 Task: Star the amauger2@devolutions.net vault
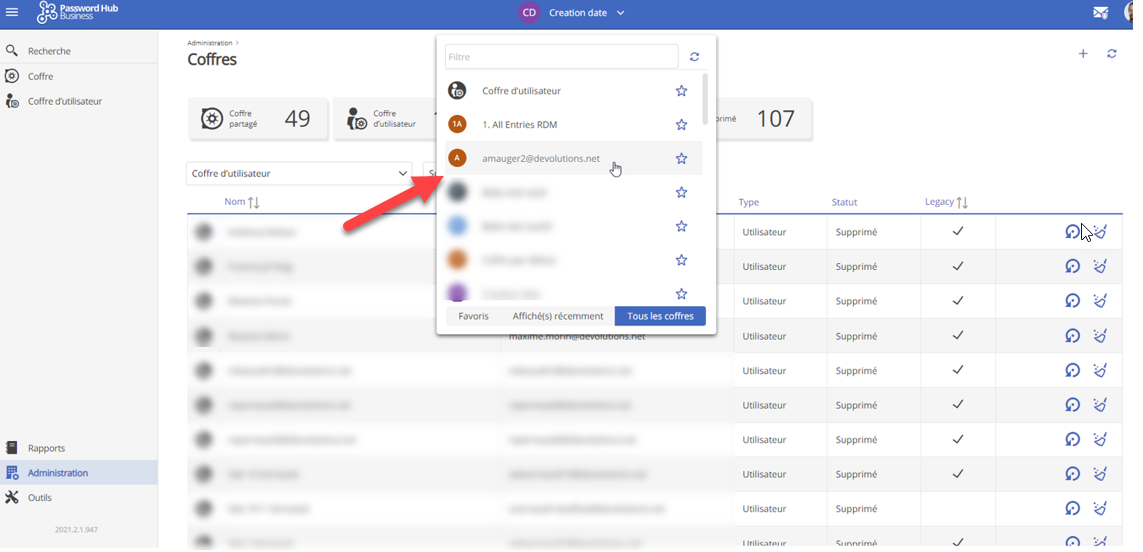tap(681, 159)
